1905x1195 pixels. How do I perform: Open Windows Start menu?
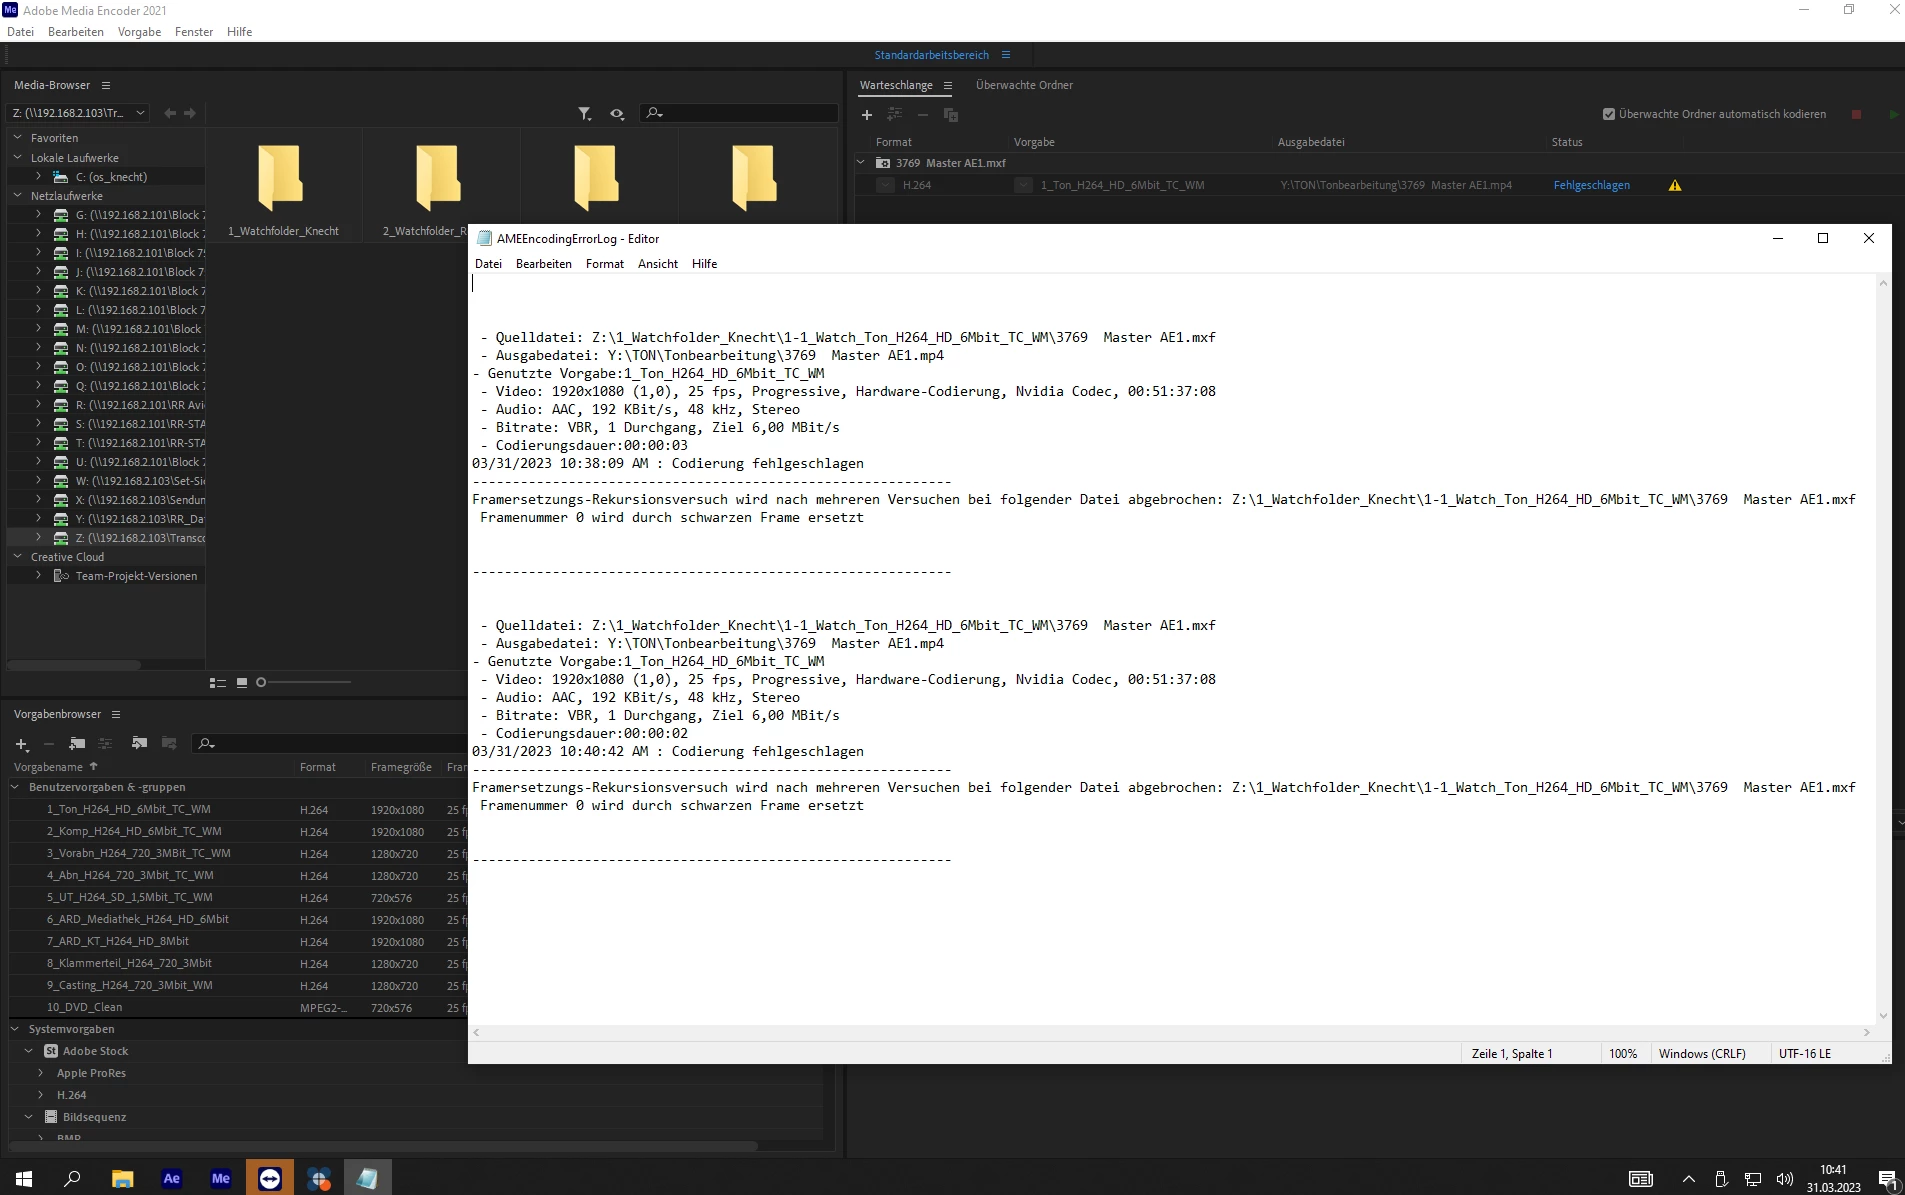pos(24,1178)
